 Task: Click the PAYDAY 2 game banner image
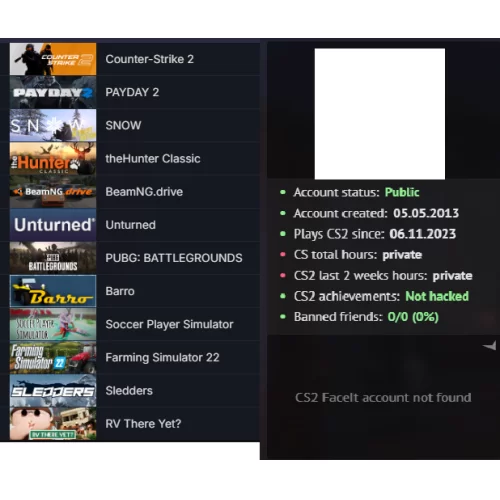tap(53, 92)
